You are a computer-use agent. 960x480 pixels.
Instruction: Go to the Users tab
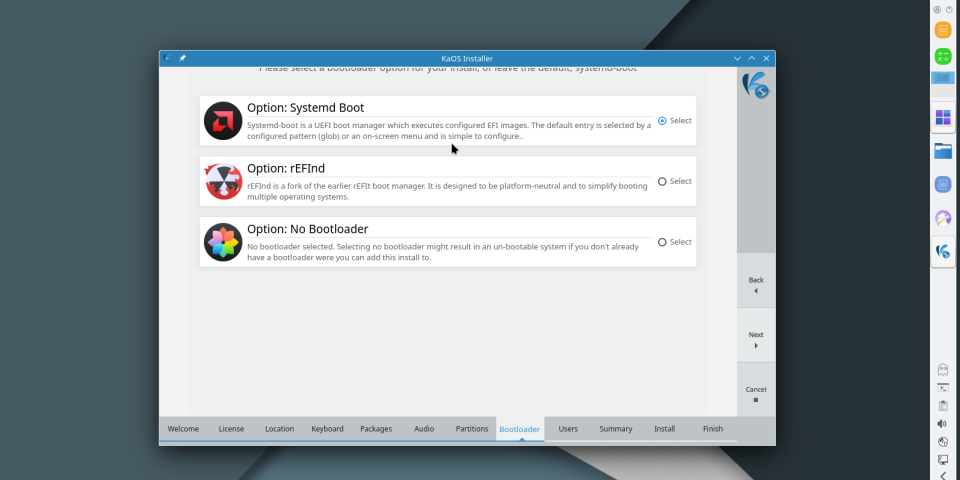(x=568, y=429)
